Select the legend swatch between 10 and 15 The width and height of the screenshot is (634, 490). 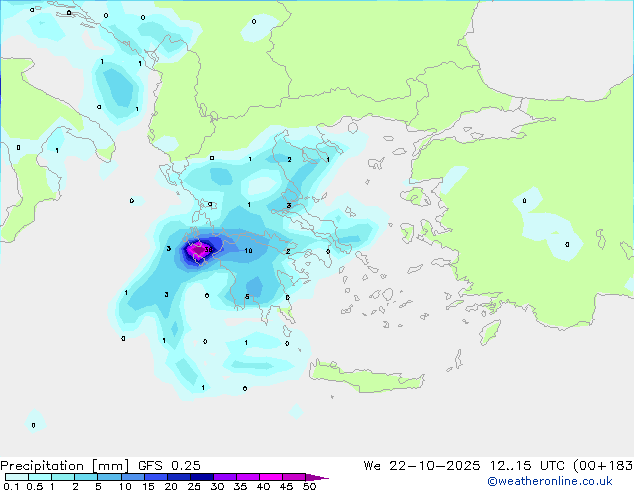(x=132, y=477)
